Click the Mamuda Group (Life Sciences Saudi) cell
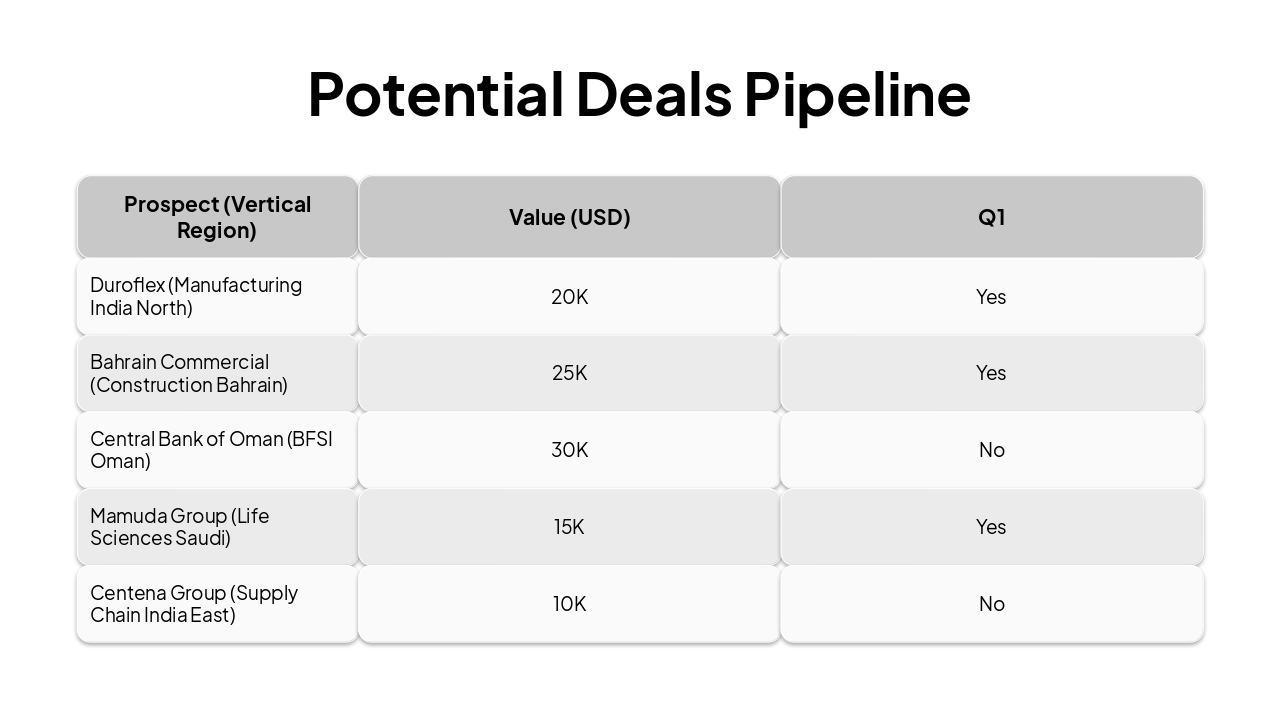The width and height of the screenshot is (1280, 720). point(217,527)
